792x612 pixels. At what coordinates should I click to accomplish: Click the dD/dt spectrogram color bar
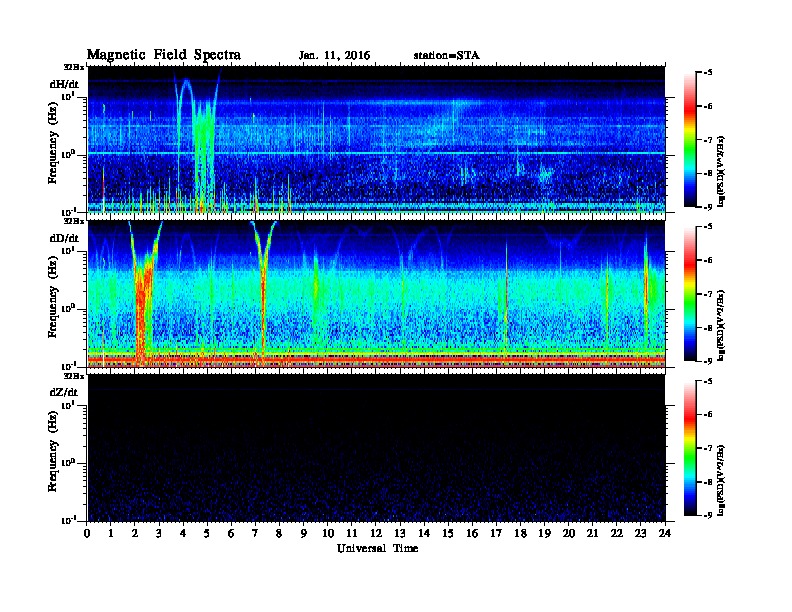pos(689,293)
